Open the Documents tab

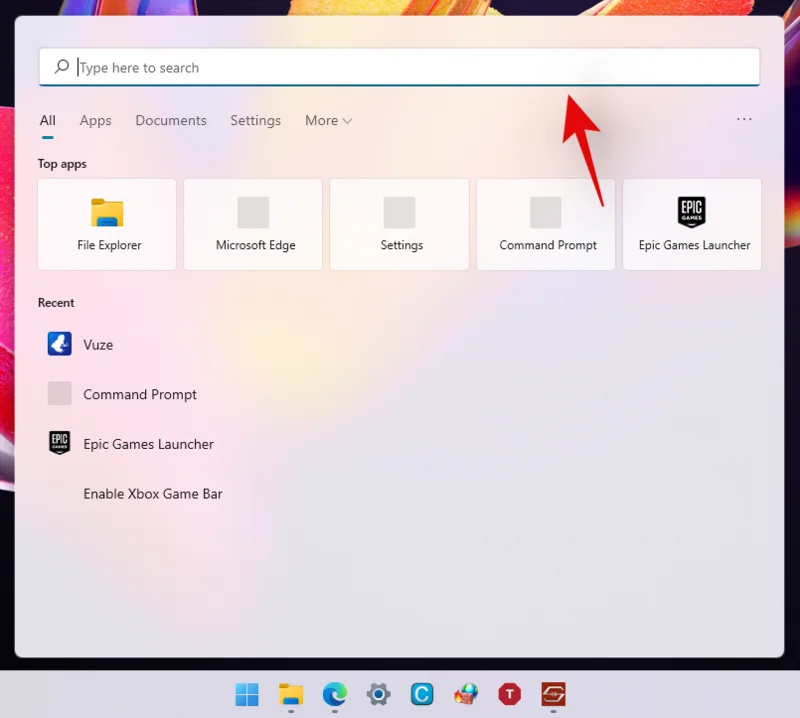pyautogui.click(x=171, y=120)
